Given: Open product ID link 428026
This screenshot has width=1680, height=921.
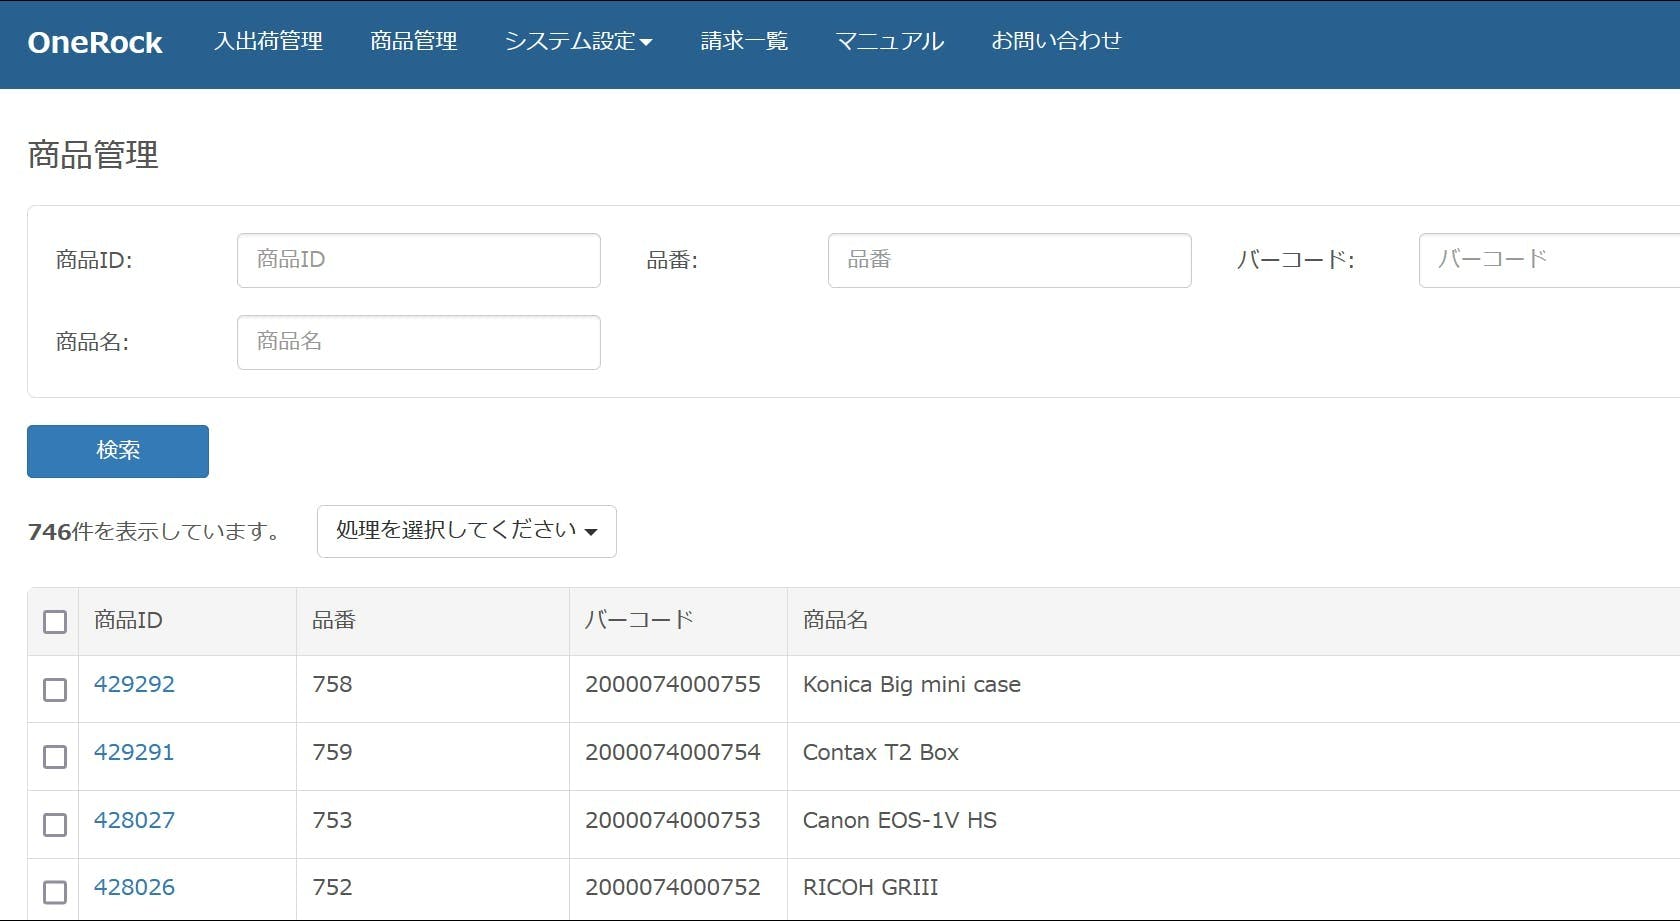Looking at the screenshot, I should tap(134, 887).
